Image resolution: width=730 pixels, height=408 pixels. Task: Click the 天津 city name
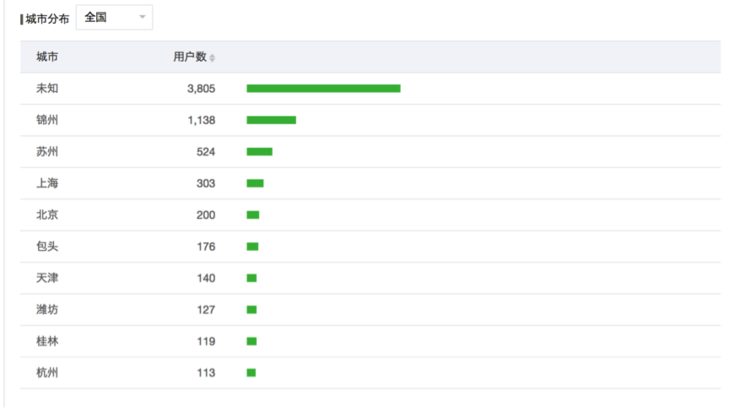[47, 278]
